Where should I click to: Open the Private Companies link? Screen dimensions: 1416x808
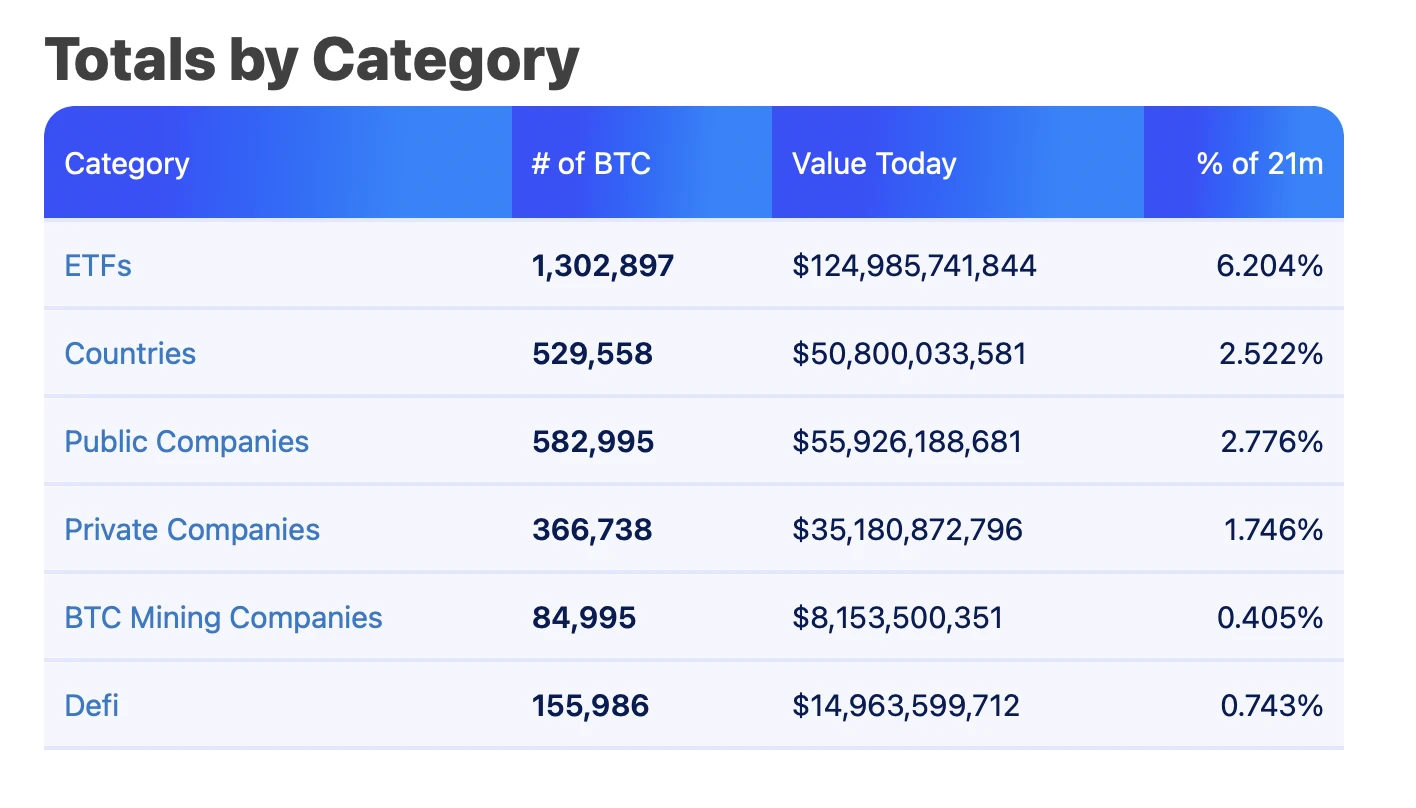pos(192,530)
